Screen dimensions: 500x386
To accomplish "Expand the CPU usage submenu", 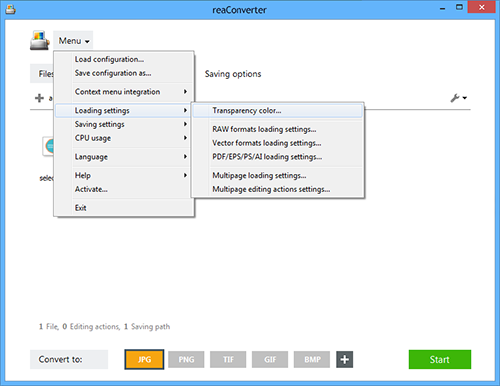I will pyautogui.click(x=124, y=138).
